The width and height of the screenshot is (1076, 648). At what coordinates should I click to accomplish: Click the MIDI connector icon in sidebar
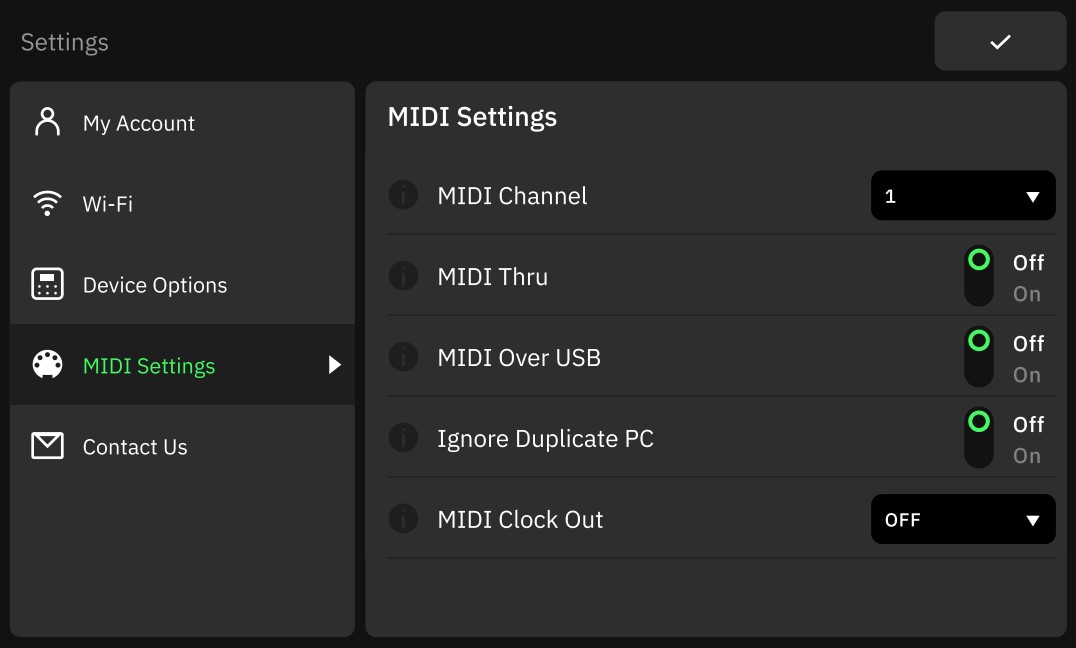[x=47, y=364]
